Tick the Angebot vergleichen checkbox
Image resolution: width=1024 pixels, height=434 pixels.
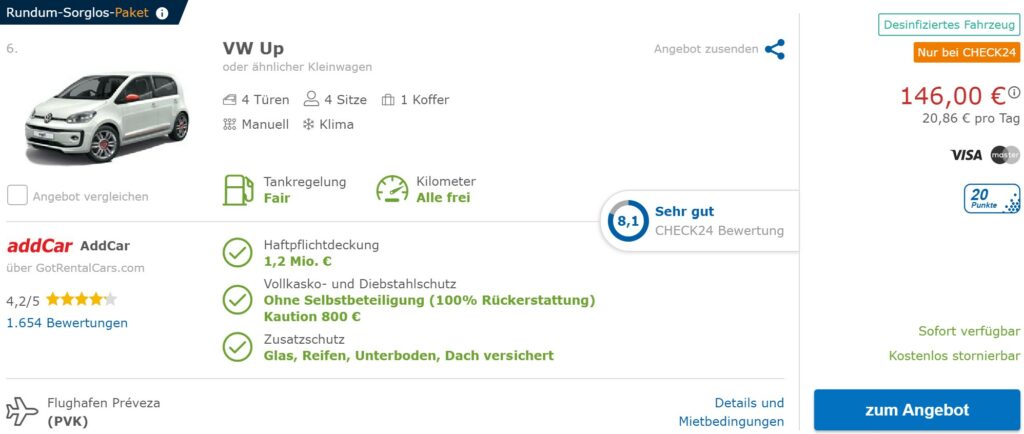coord(17,195)
